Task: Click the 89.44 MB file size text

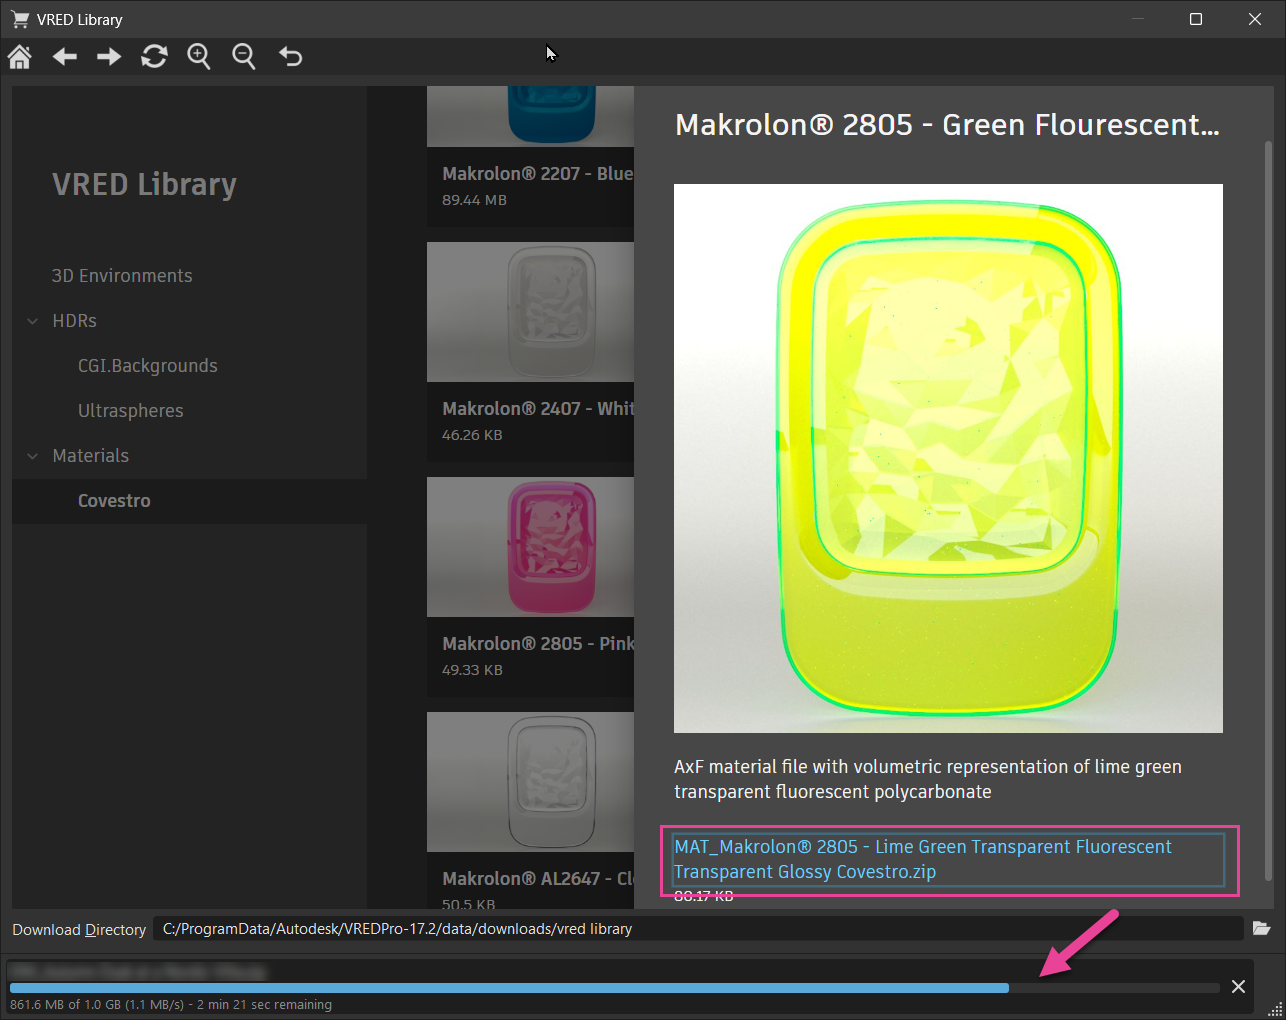Action: [474, 200]
